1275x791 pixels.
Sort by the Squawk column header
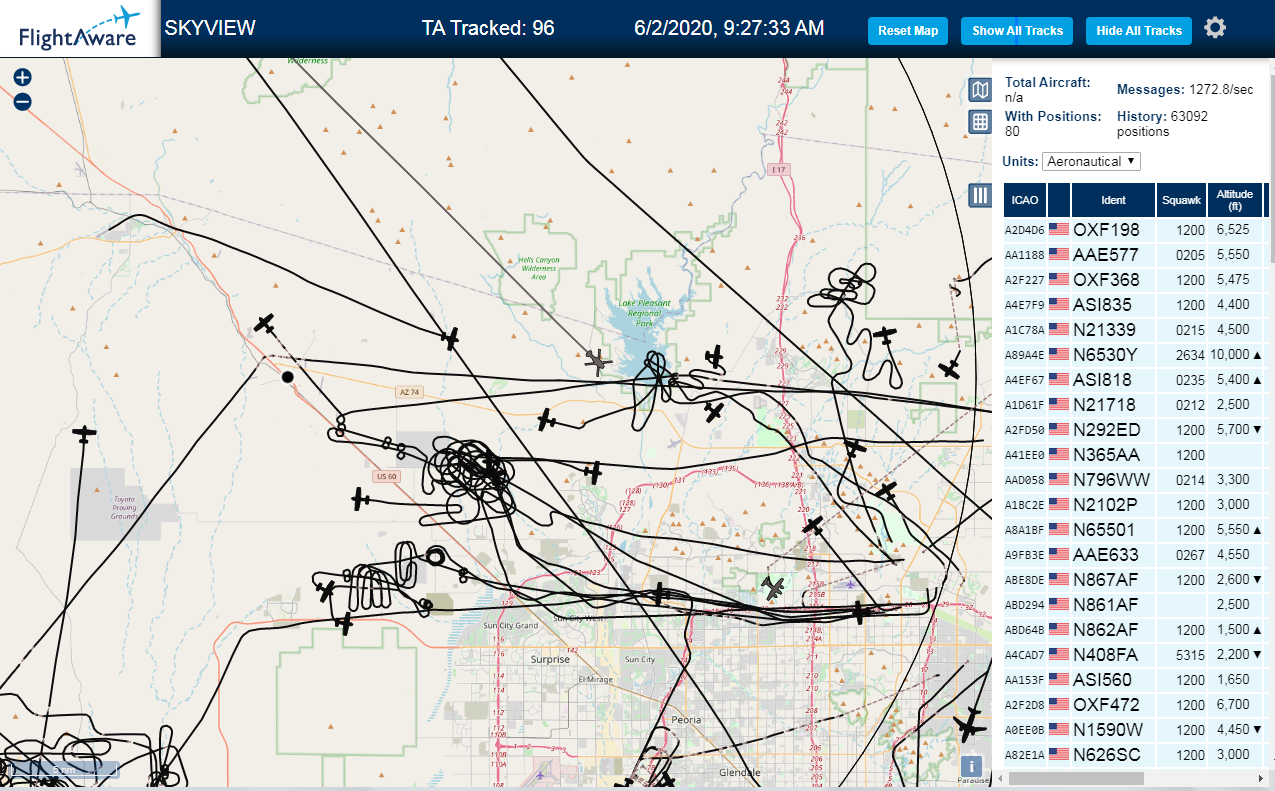click(1181, 200)
